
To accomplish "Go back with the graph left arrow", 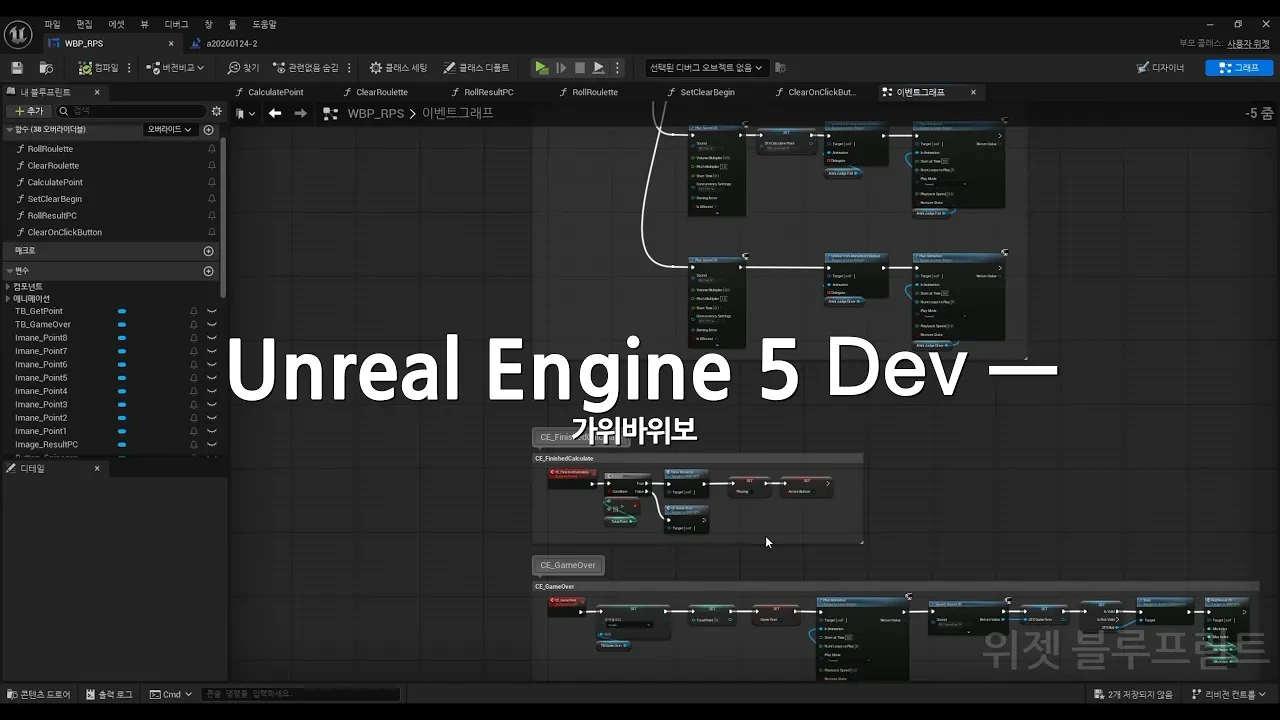I will [x=275, y=113].
